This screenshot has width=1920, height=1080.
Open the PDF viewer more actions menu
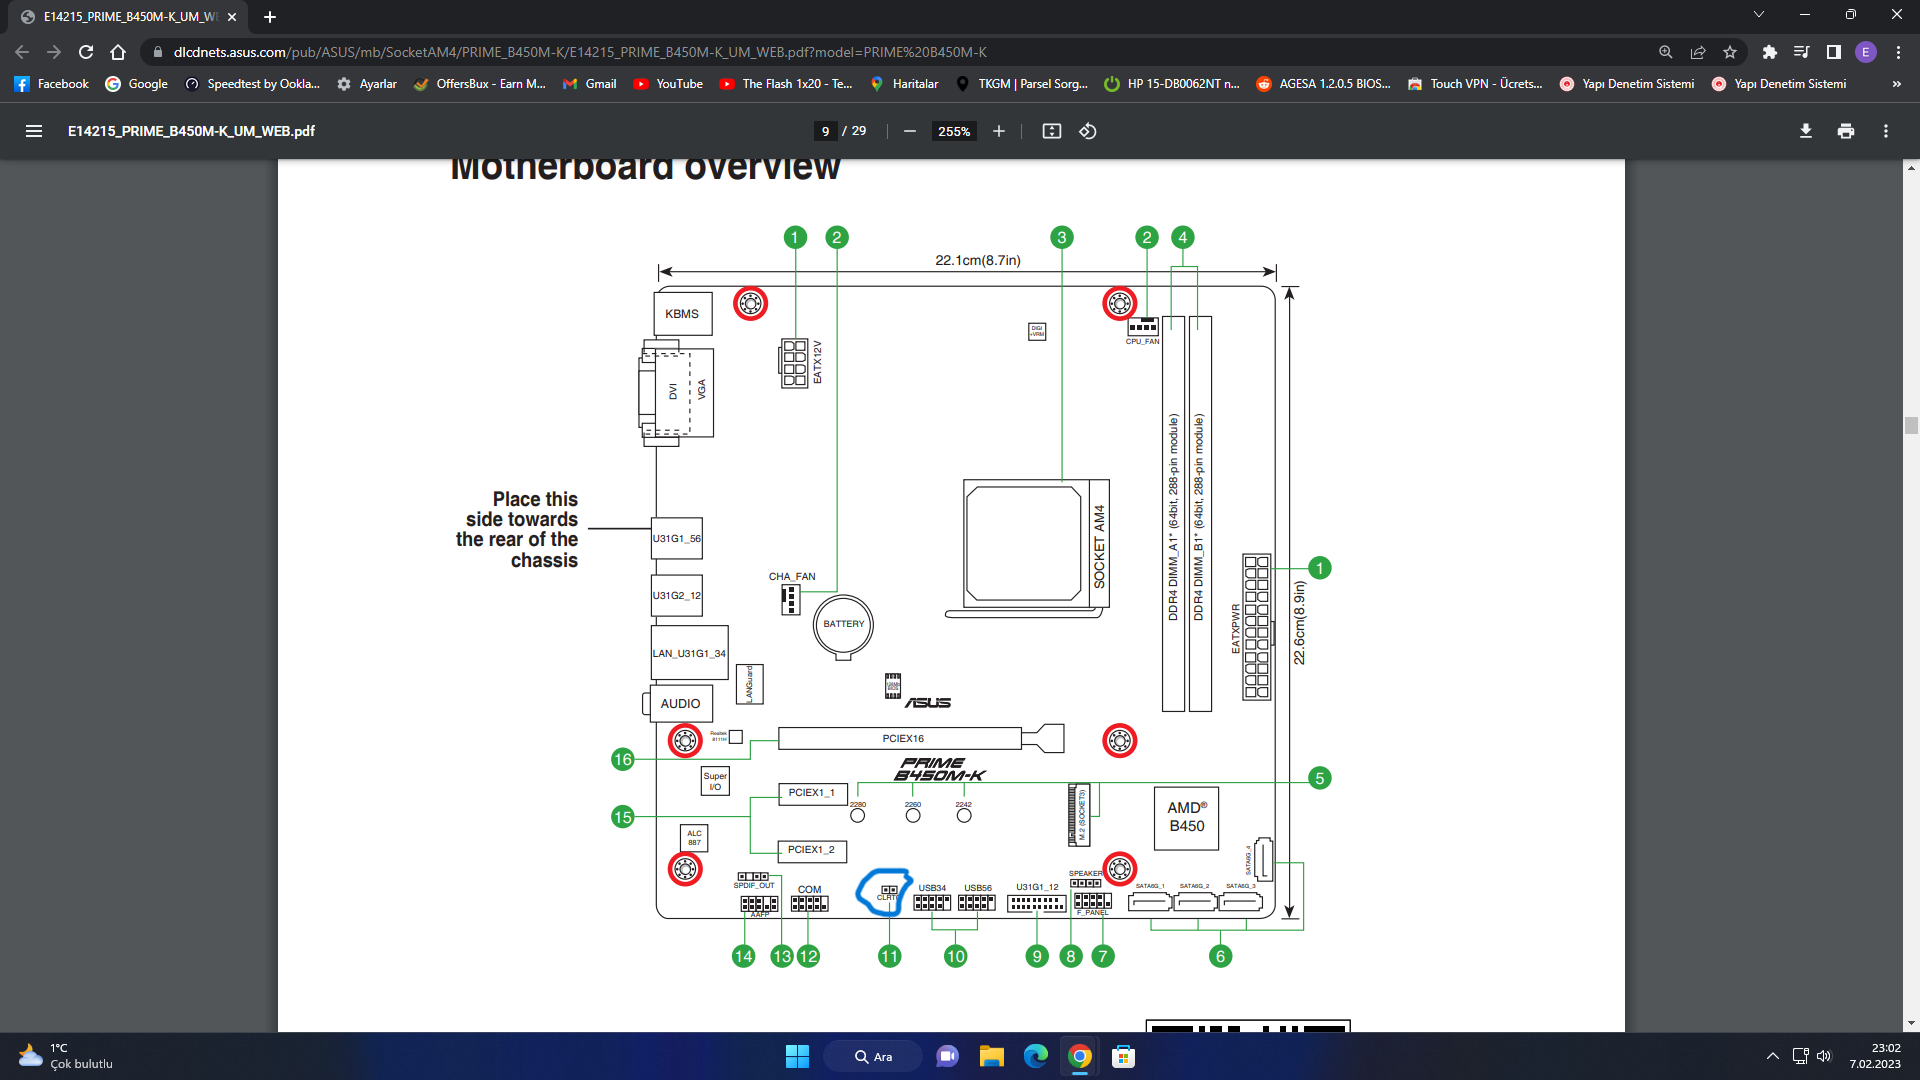click(1885, 131)
